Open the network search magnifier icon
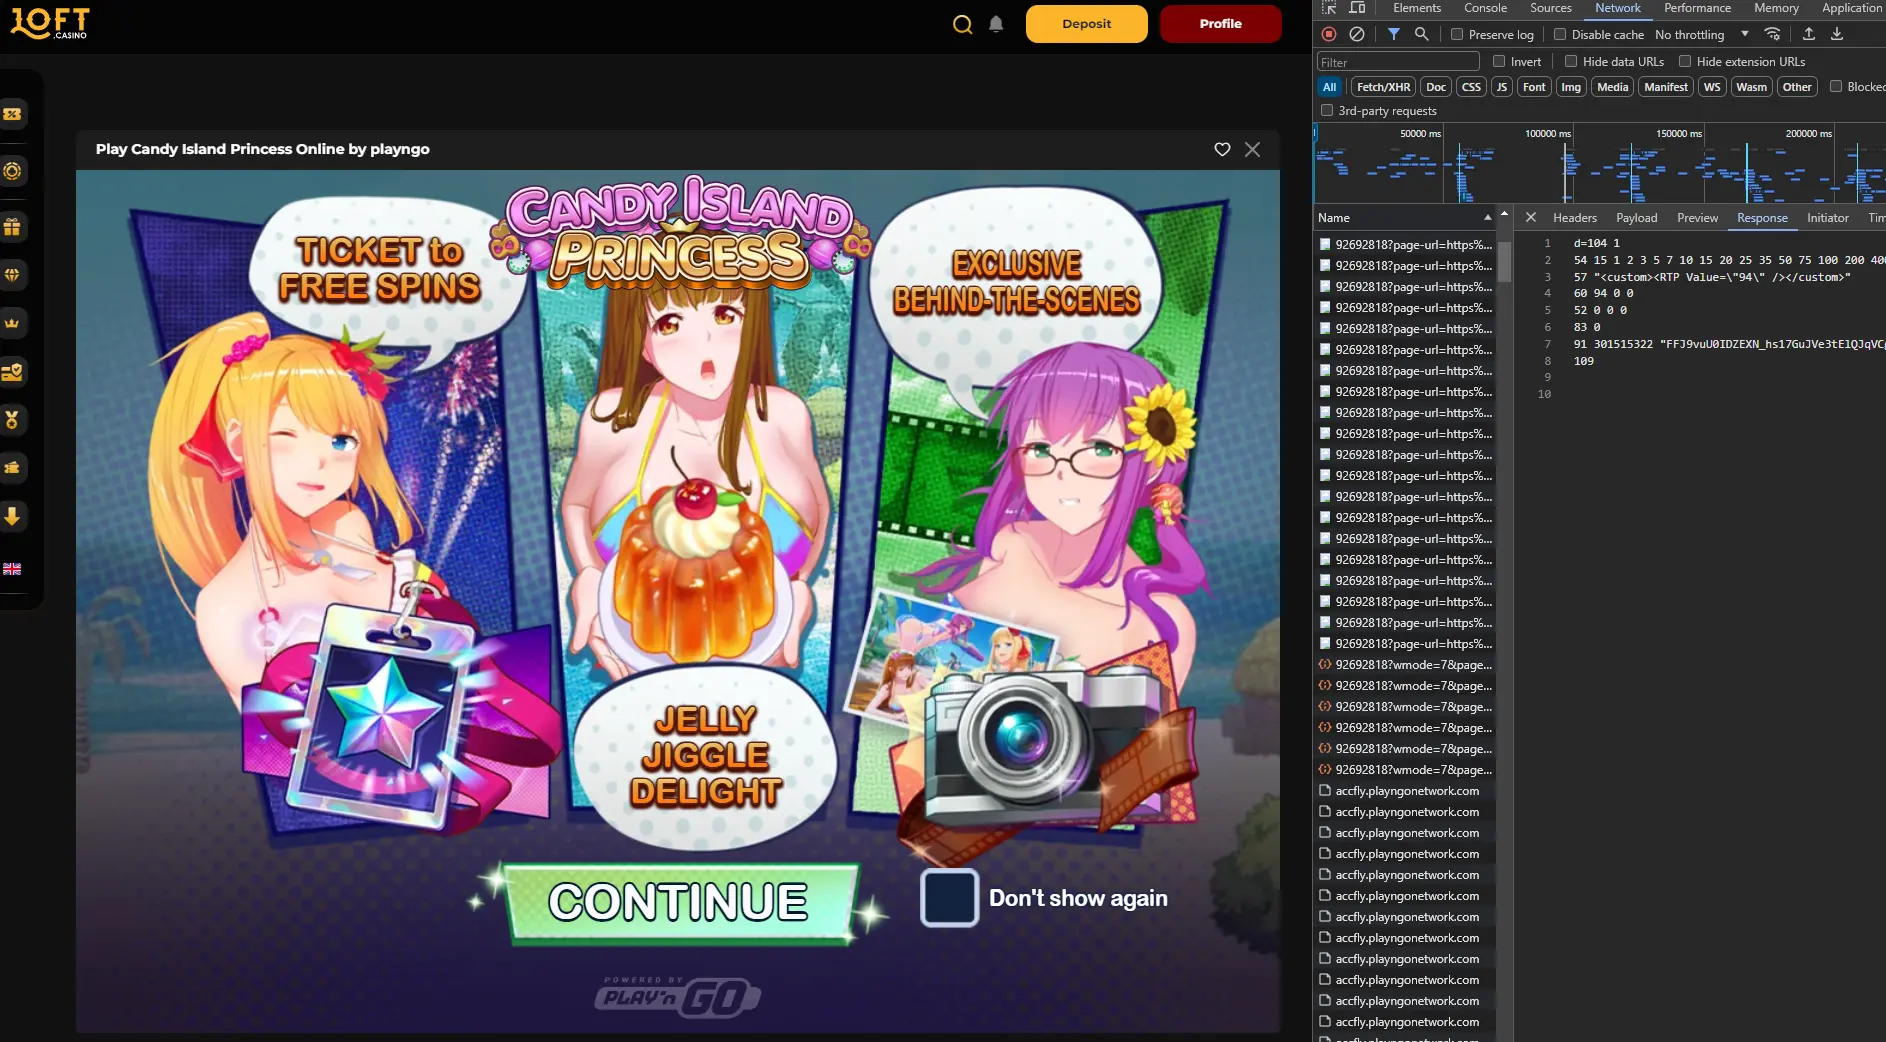Image resolution: width=1886 pixels, height=1042 pixels. (1421, 34)
